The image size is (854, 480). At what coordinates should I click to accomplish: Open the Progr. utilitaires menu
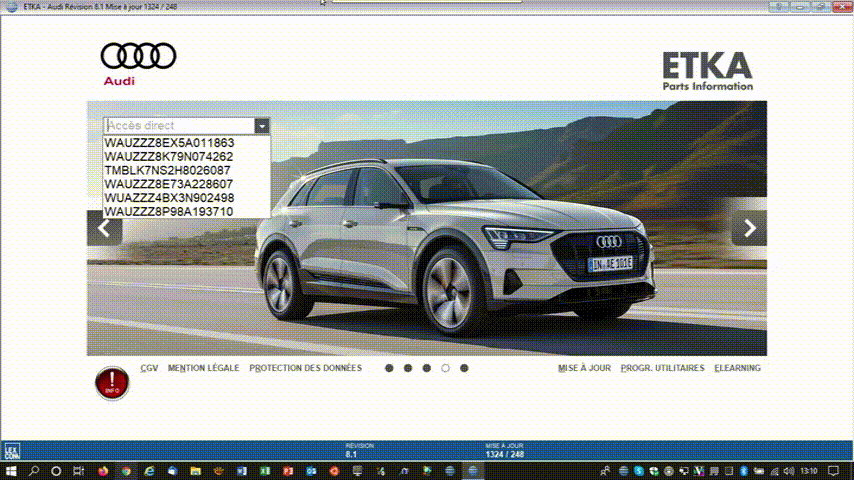(662, 368)
